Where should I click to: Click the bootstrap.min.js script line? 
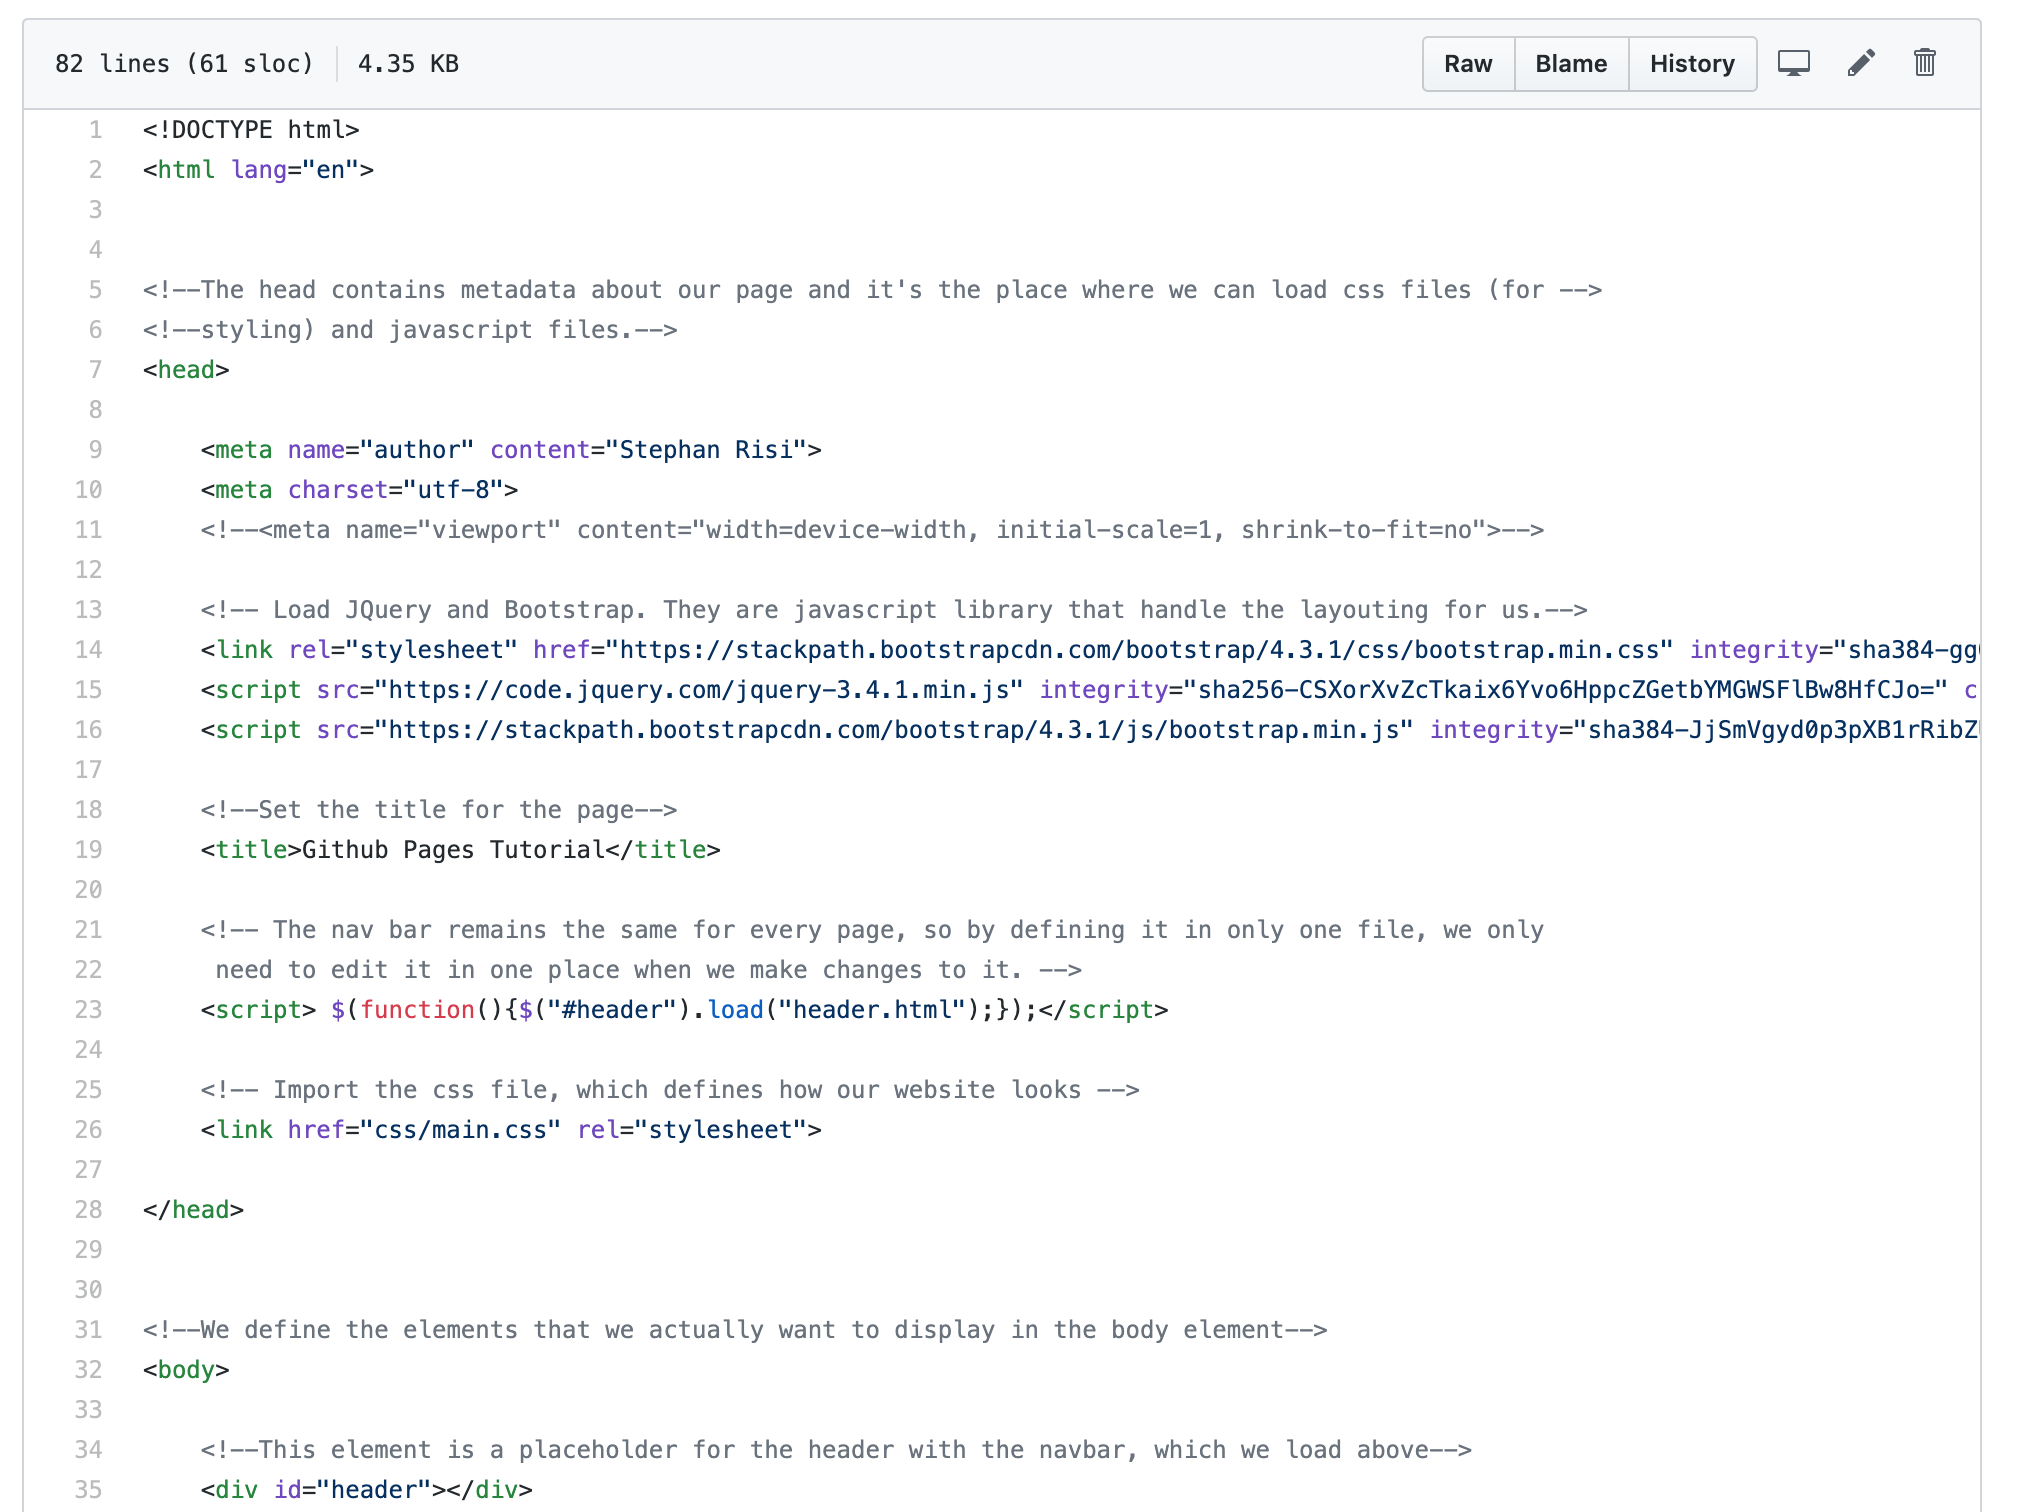[1089, 730]
